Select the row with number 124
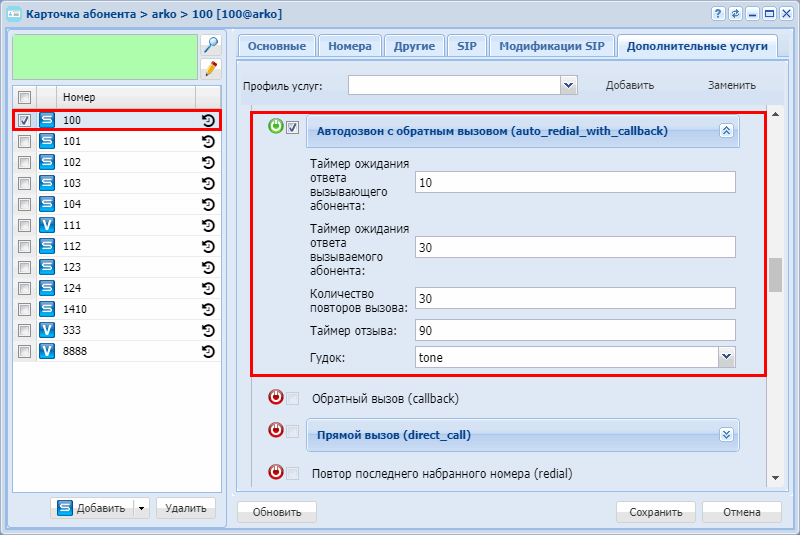The height and width of the screenshot is (535, 800). (117, 288)
